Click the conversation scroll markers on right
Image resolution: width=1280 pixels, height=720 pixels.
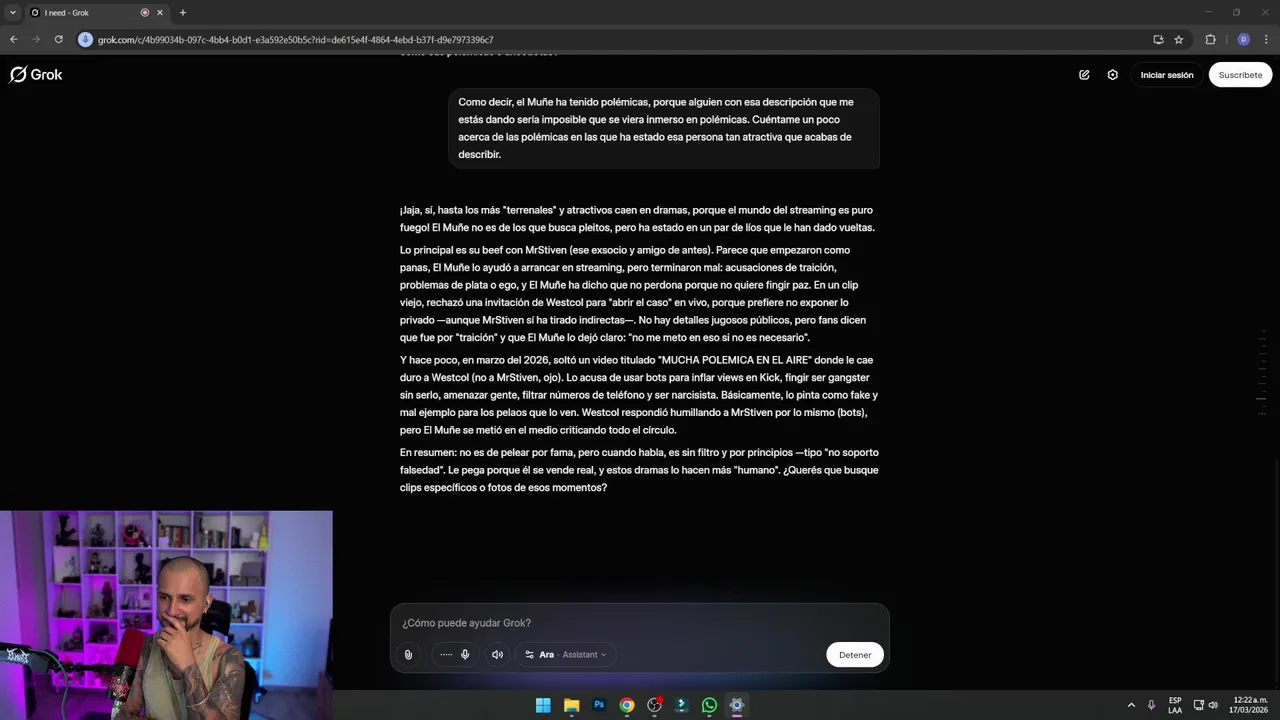(x=1263, y=372)
